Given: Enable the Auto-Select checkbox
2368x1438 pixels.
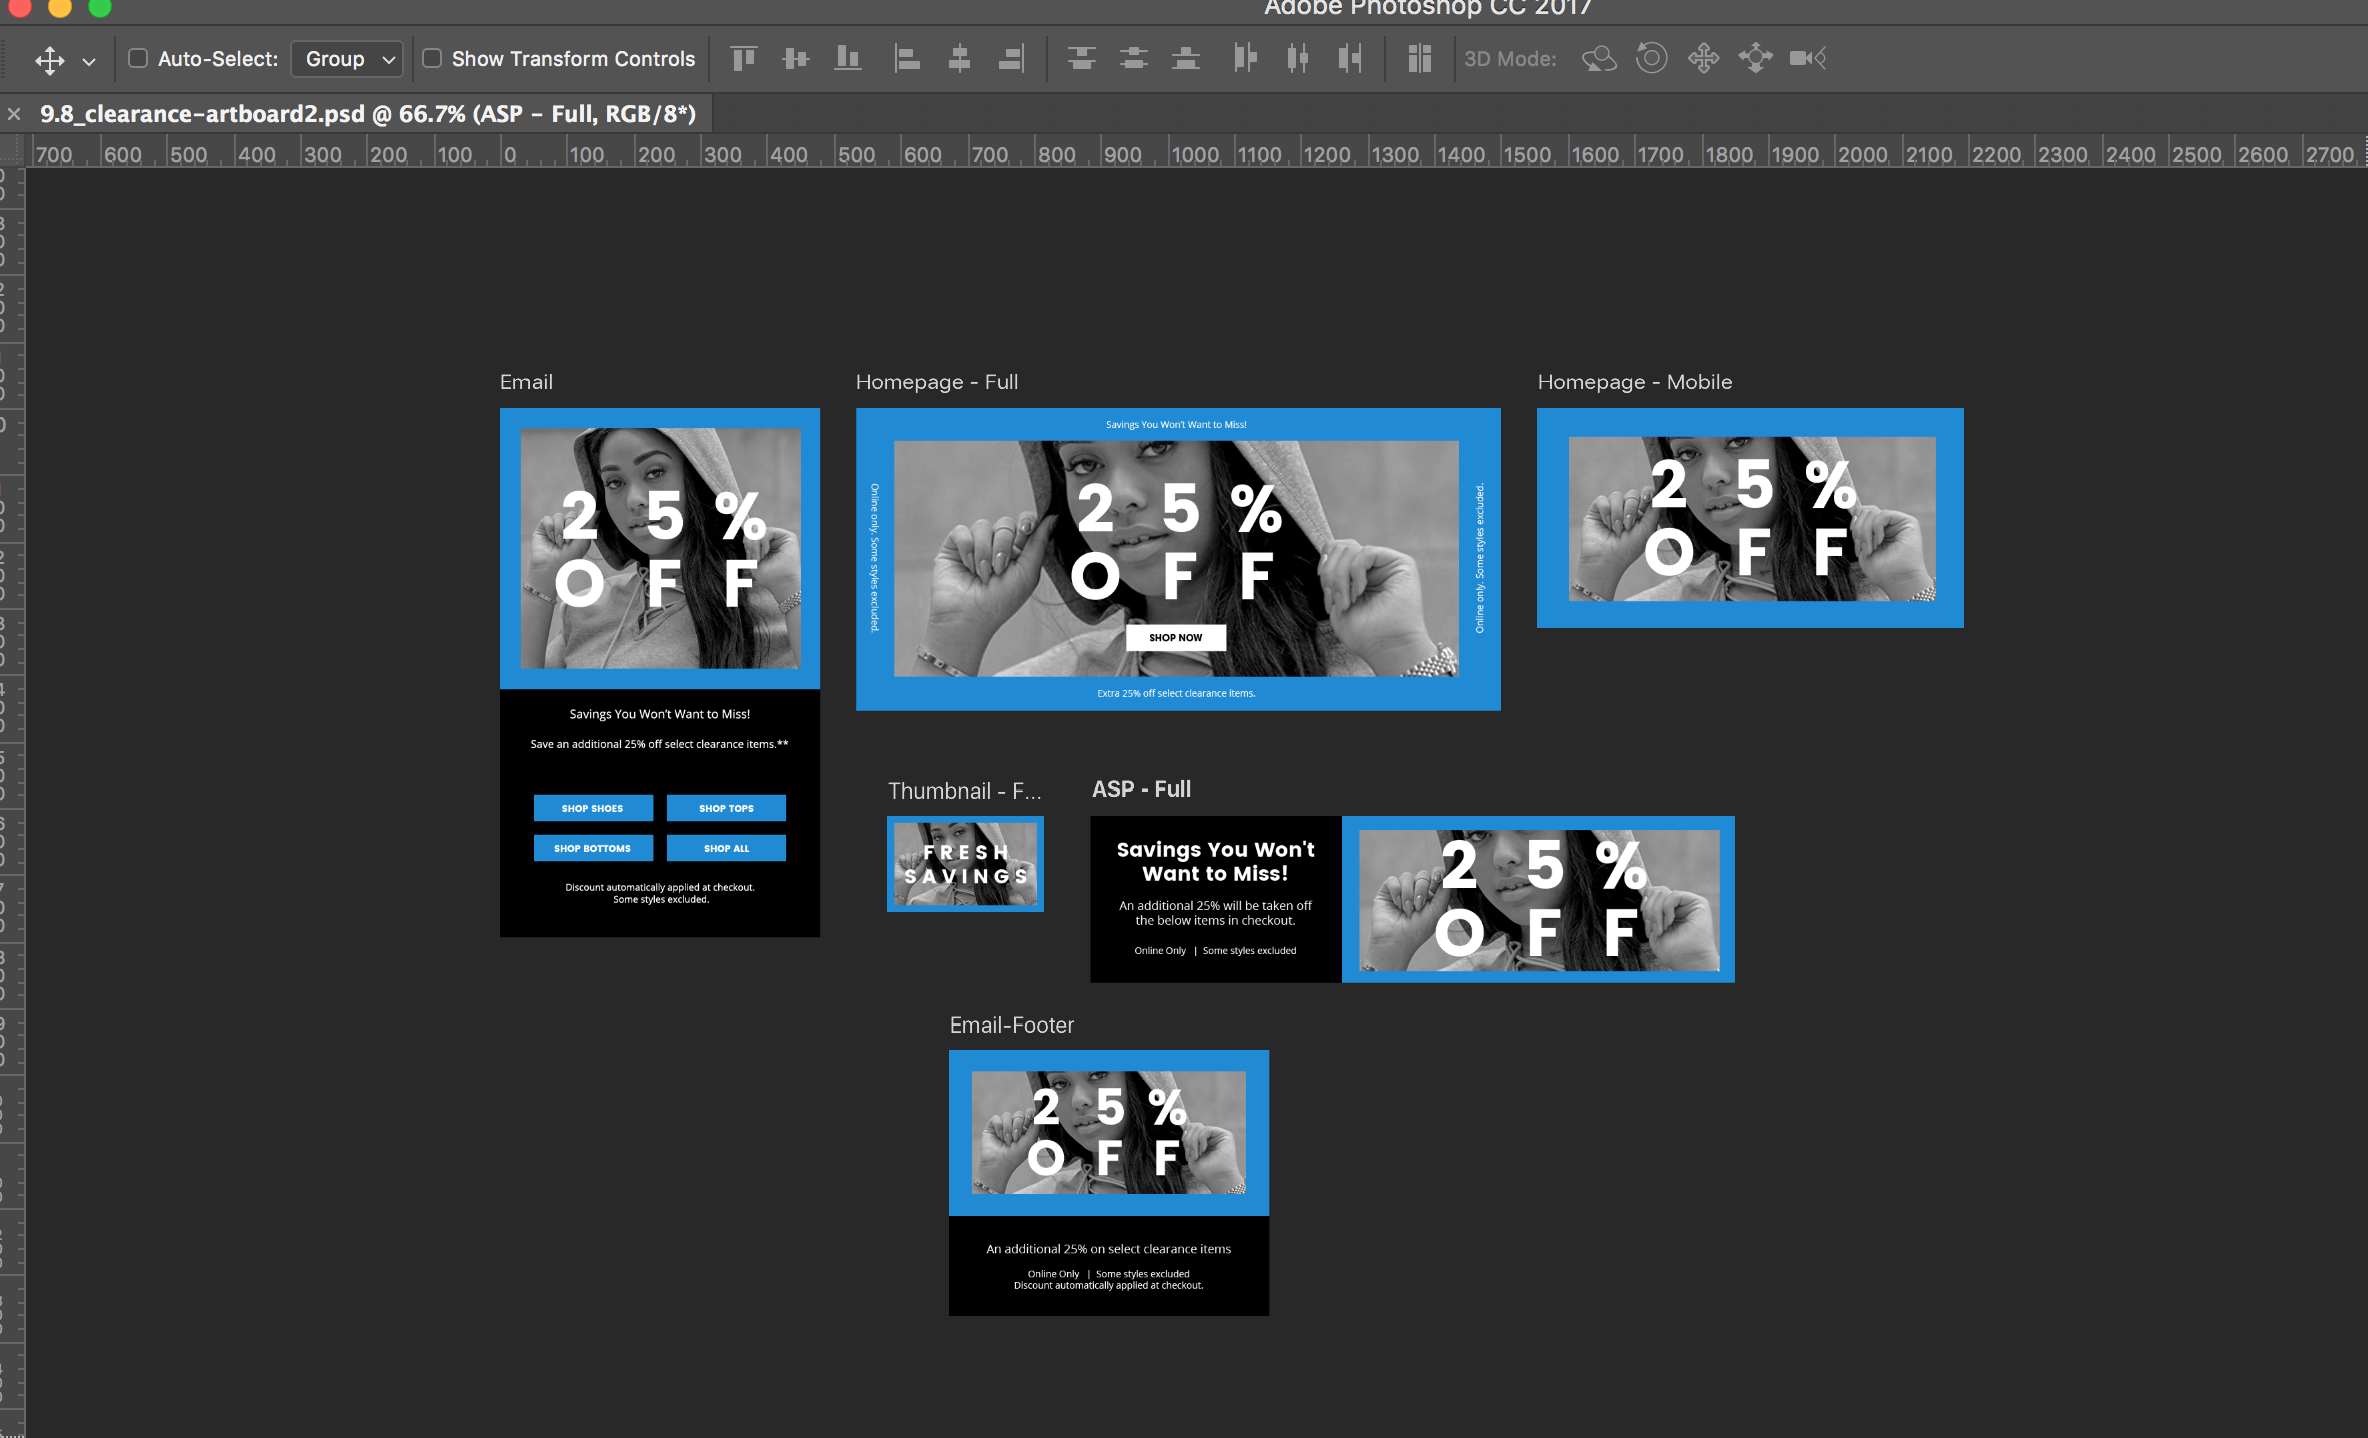Looking at the screenshot, I should (138, 58).
